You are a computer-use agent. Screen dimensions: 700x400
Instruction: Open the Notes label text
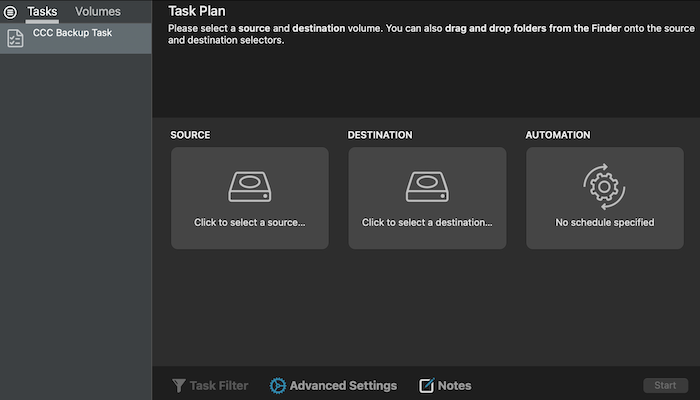455,385
